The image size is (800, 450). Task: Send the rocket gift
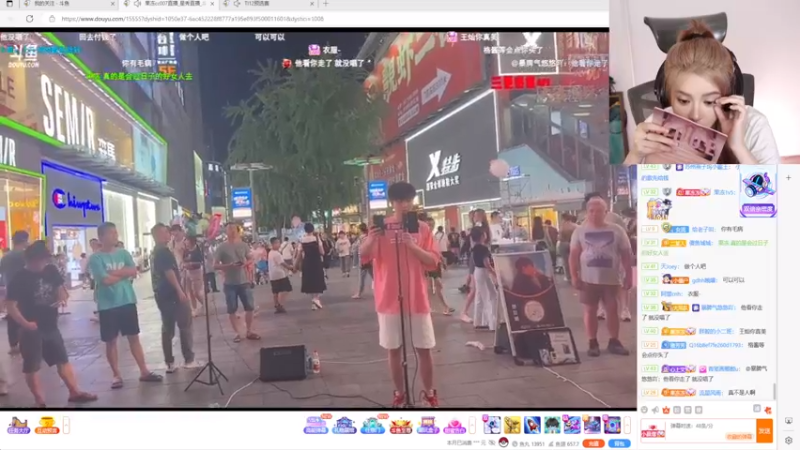[532, 424]
